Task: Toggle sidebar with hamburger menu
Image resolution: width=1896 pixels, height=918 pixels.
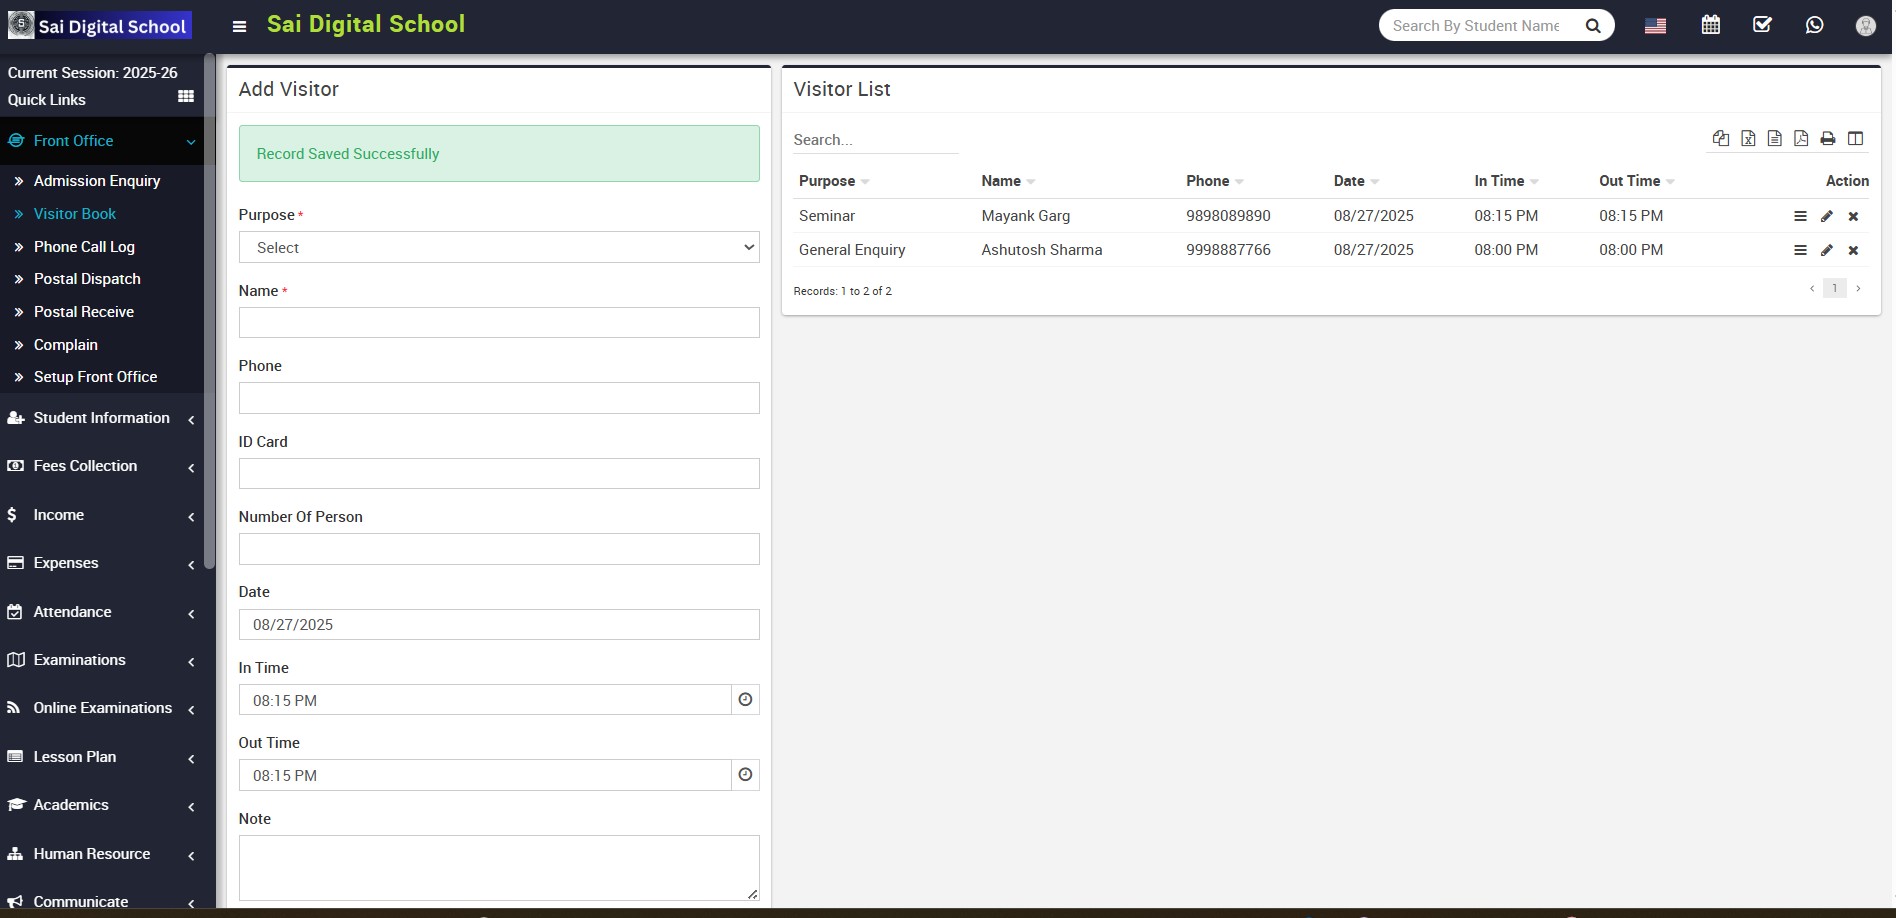Action: (239, 27)
